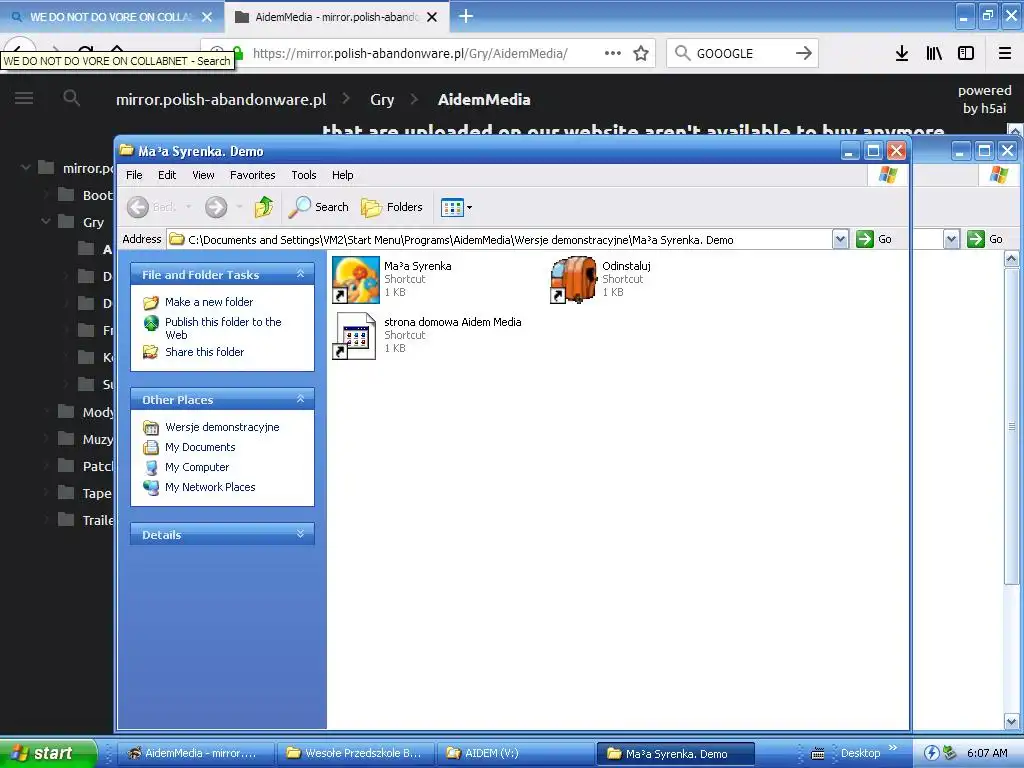
Task: Click the Desktop toolbar on taskbar
Action: pyautogui.click(x=860, y=753)
